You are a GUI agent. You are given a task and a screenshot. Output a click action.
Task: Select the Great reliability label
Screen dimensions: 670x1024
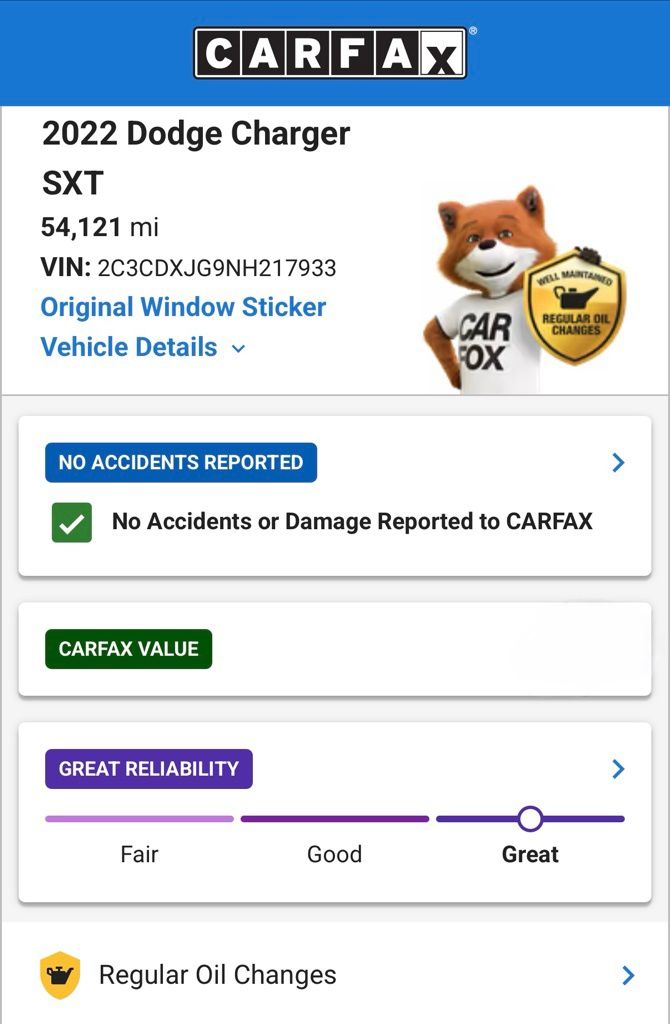pos(530,854)
